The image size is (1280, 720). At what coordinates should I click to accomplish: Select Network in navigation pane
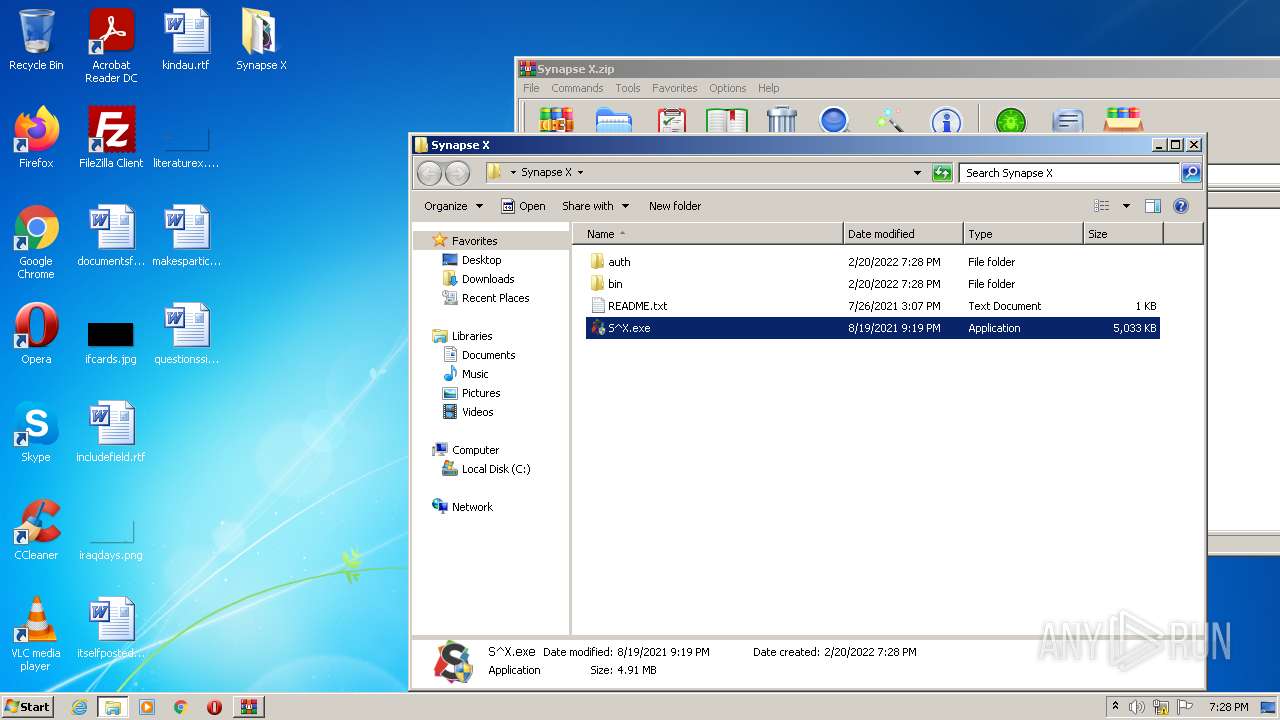tap(472, 507)
